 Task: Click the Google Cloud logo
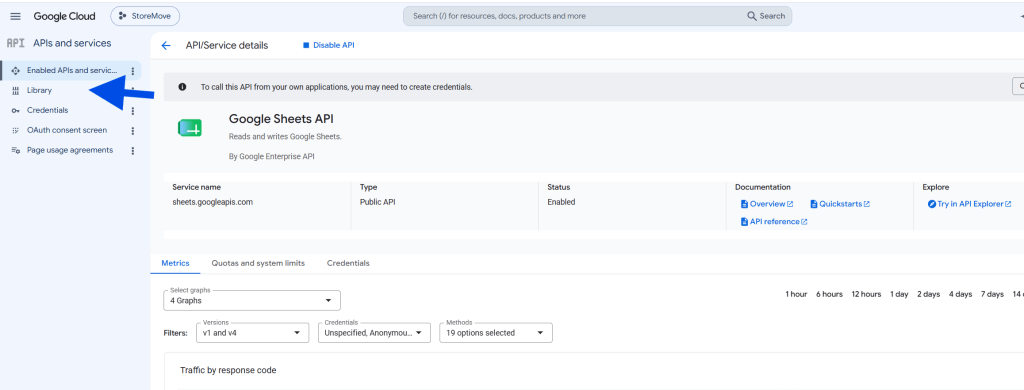65,16
